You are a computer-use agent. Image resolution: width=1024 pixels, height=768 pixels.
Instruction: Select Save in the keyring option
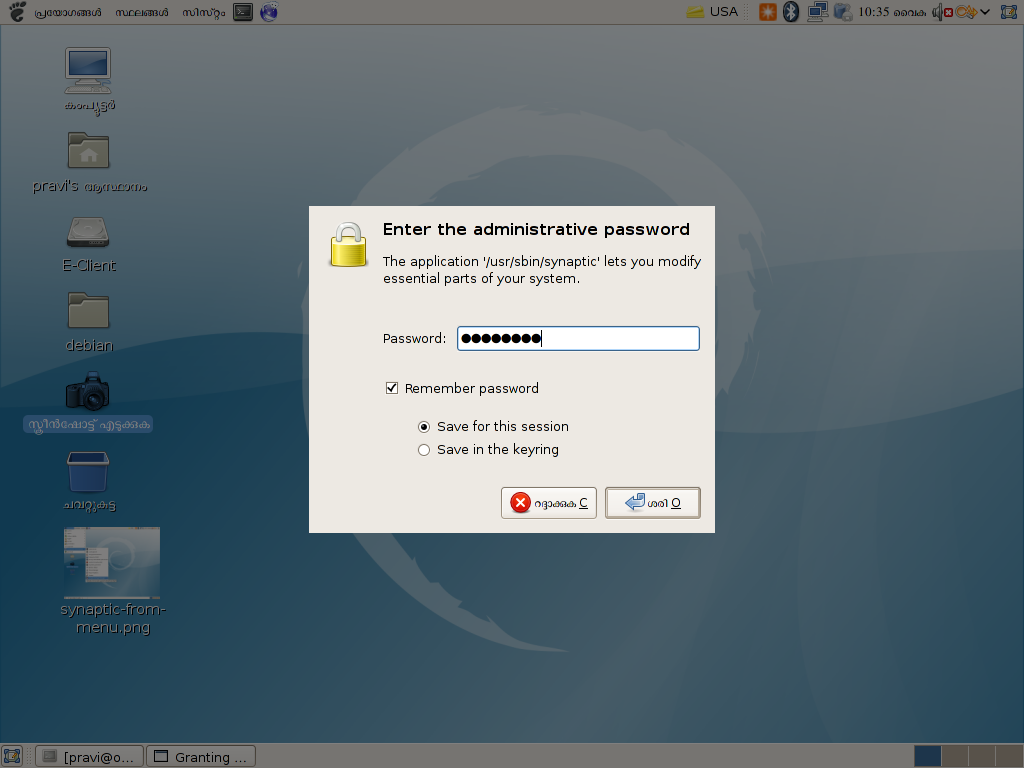(424, 450)
